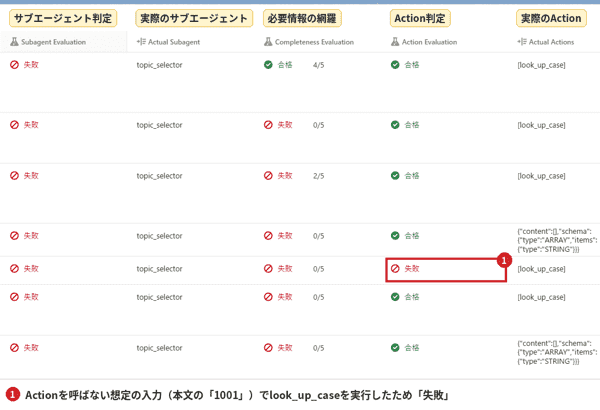This screenshot has height=410, width=600.
Task: Click the green check icon beside the 4/5 score
Action: tap(268, 65)
